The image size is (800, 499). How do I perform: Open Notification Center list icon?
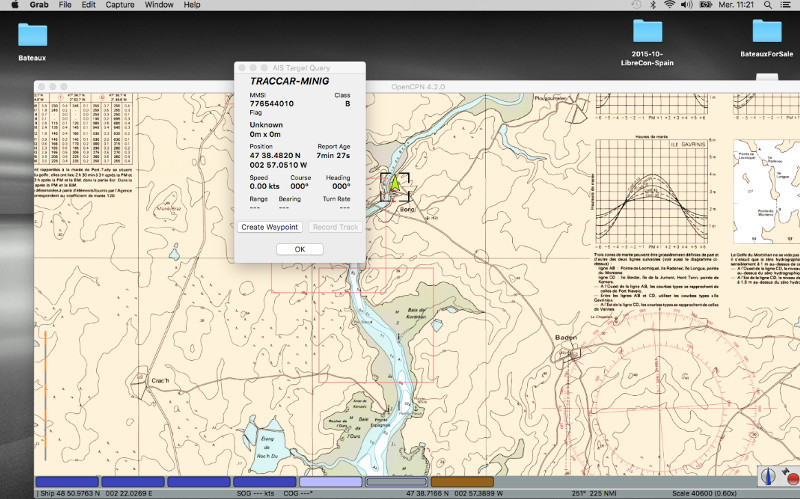tap(786, 5)
